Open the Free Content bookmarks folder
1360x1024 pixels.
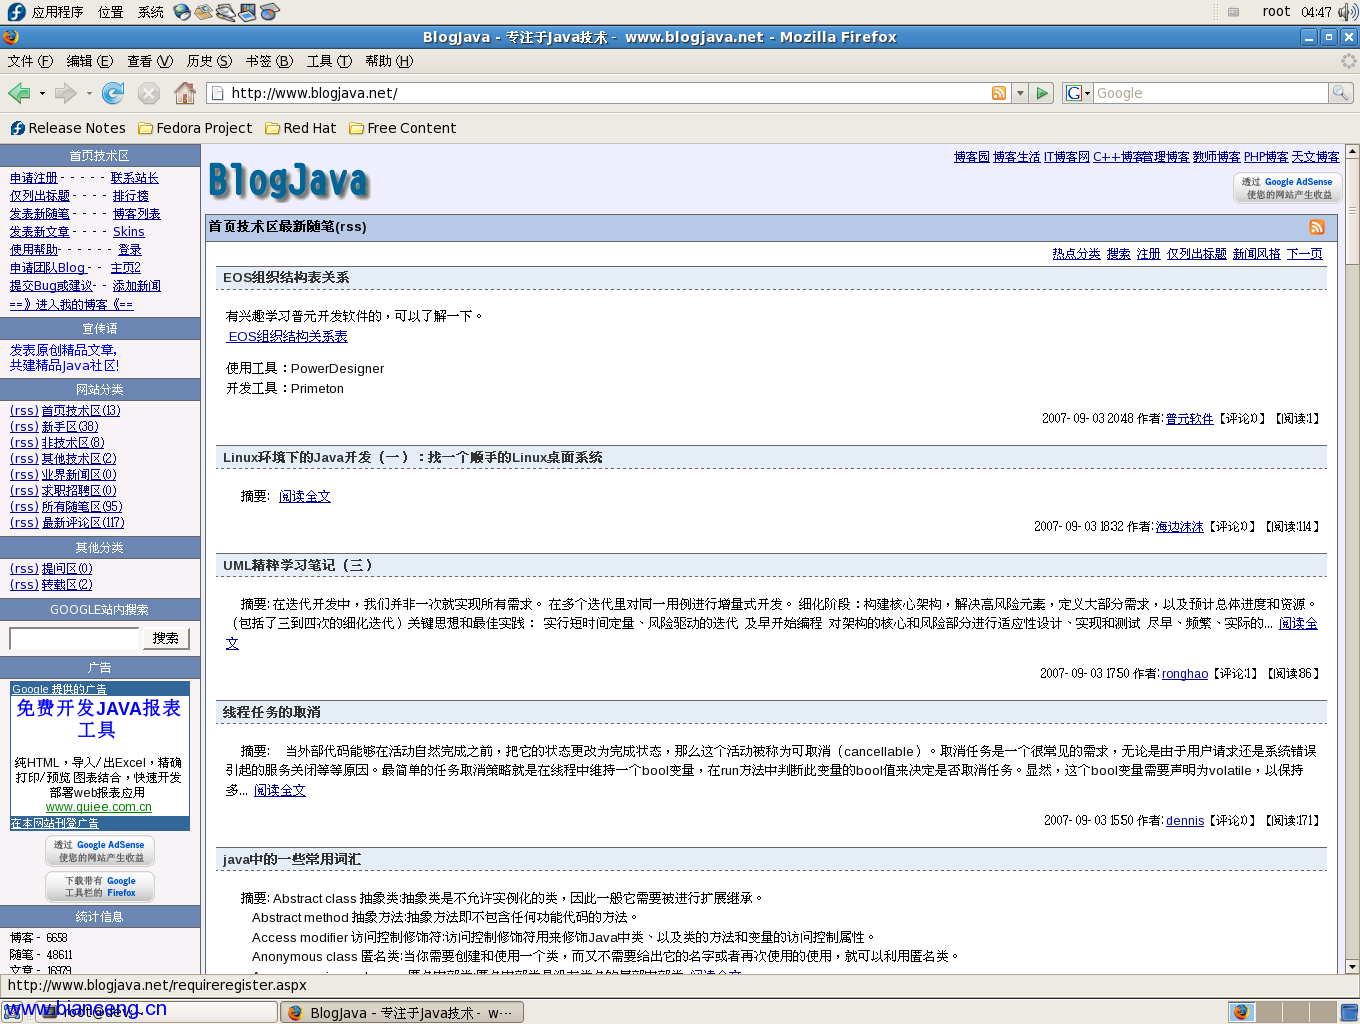402,128
